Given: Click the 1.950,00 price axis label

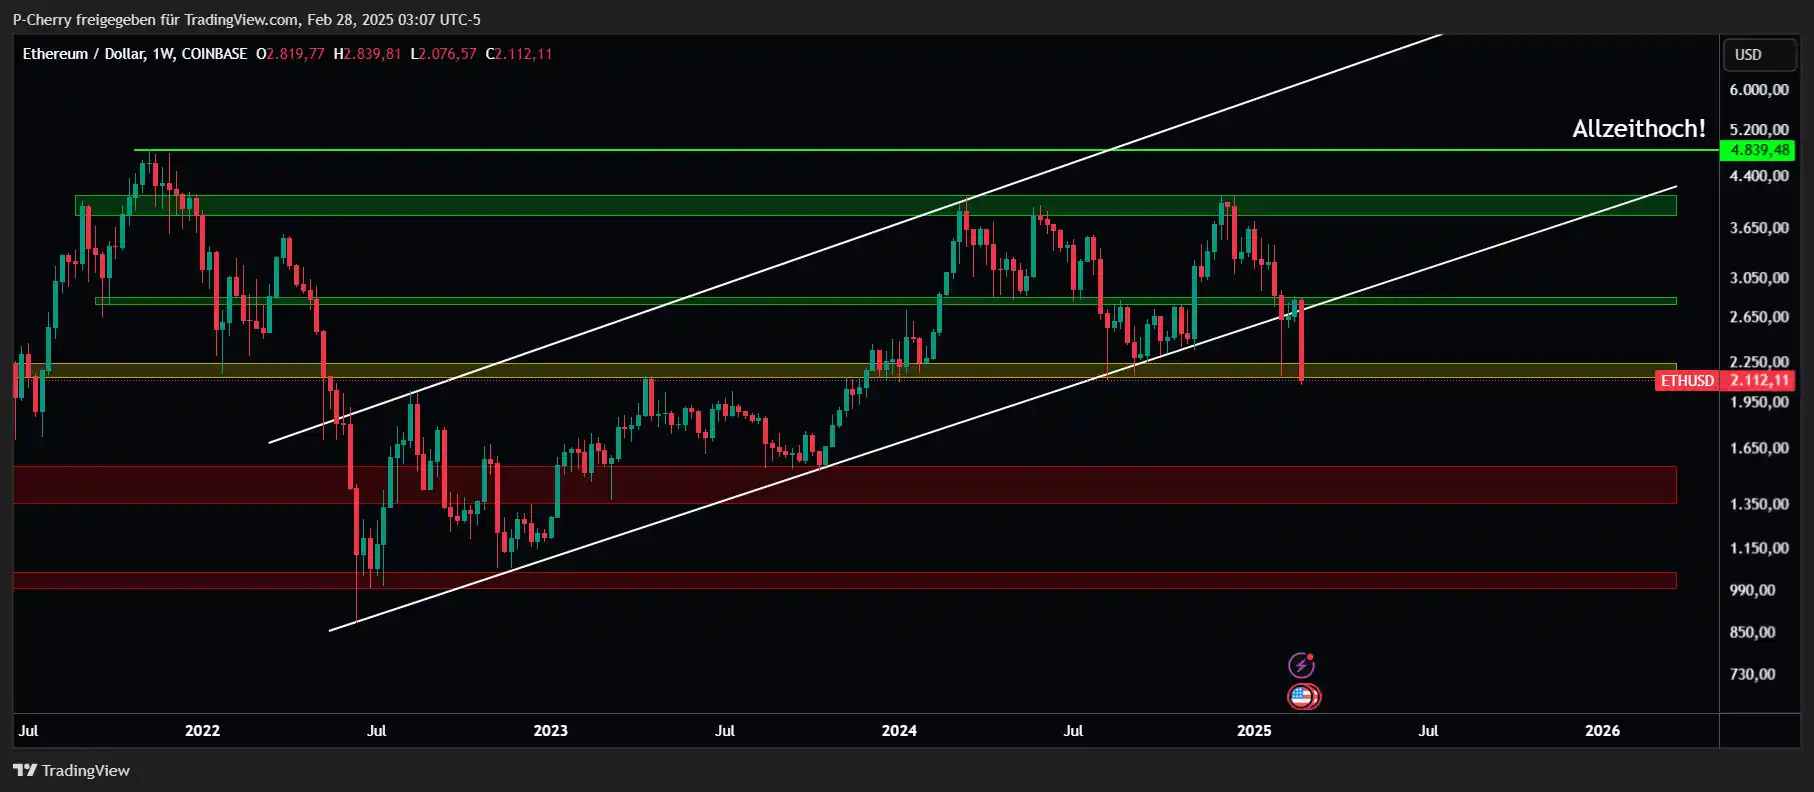Looking at the screenshot, I should click(1759, 402).
